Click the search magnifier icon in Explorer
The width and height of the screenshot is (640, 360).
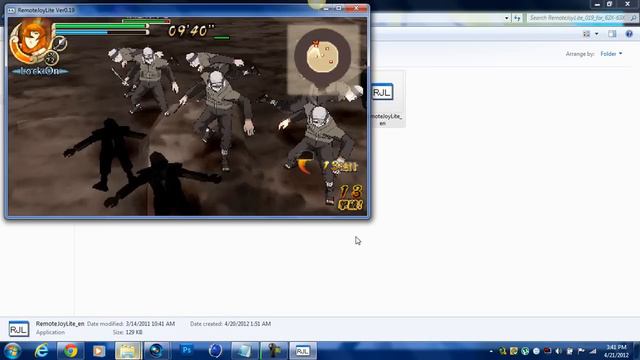pyautogui.click(x=633, y=18)
